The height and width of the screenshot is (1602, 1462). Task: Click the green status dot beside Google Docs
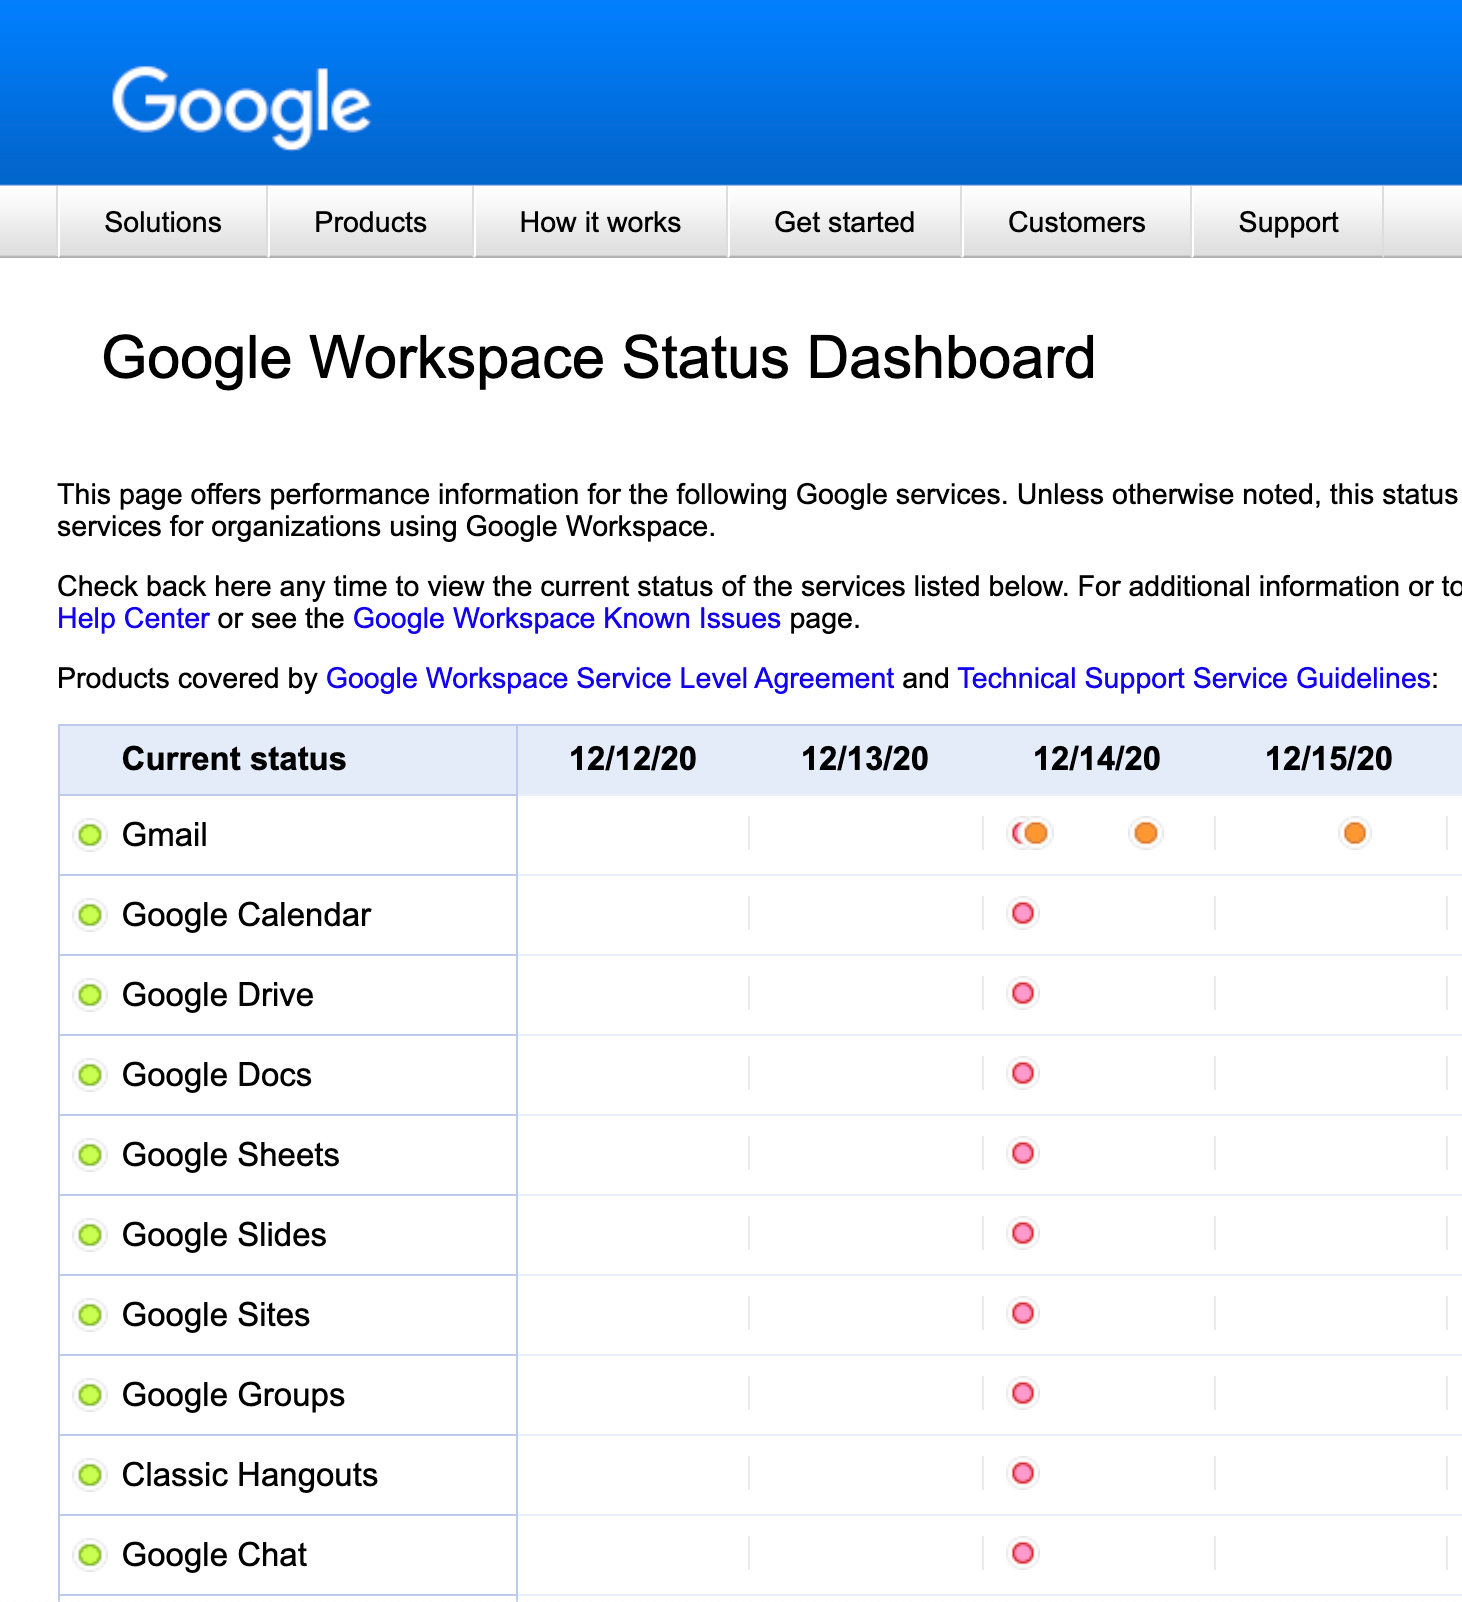pyautogui.click(x=90, y=1074)
